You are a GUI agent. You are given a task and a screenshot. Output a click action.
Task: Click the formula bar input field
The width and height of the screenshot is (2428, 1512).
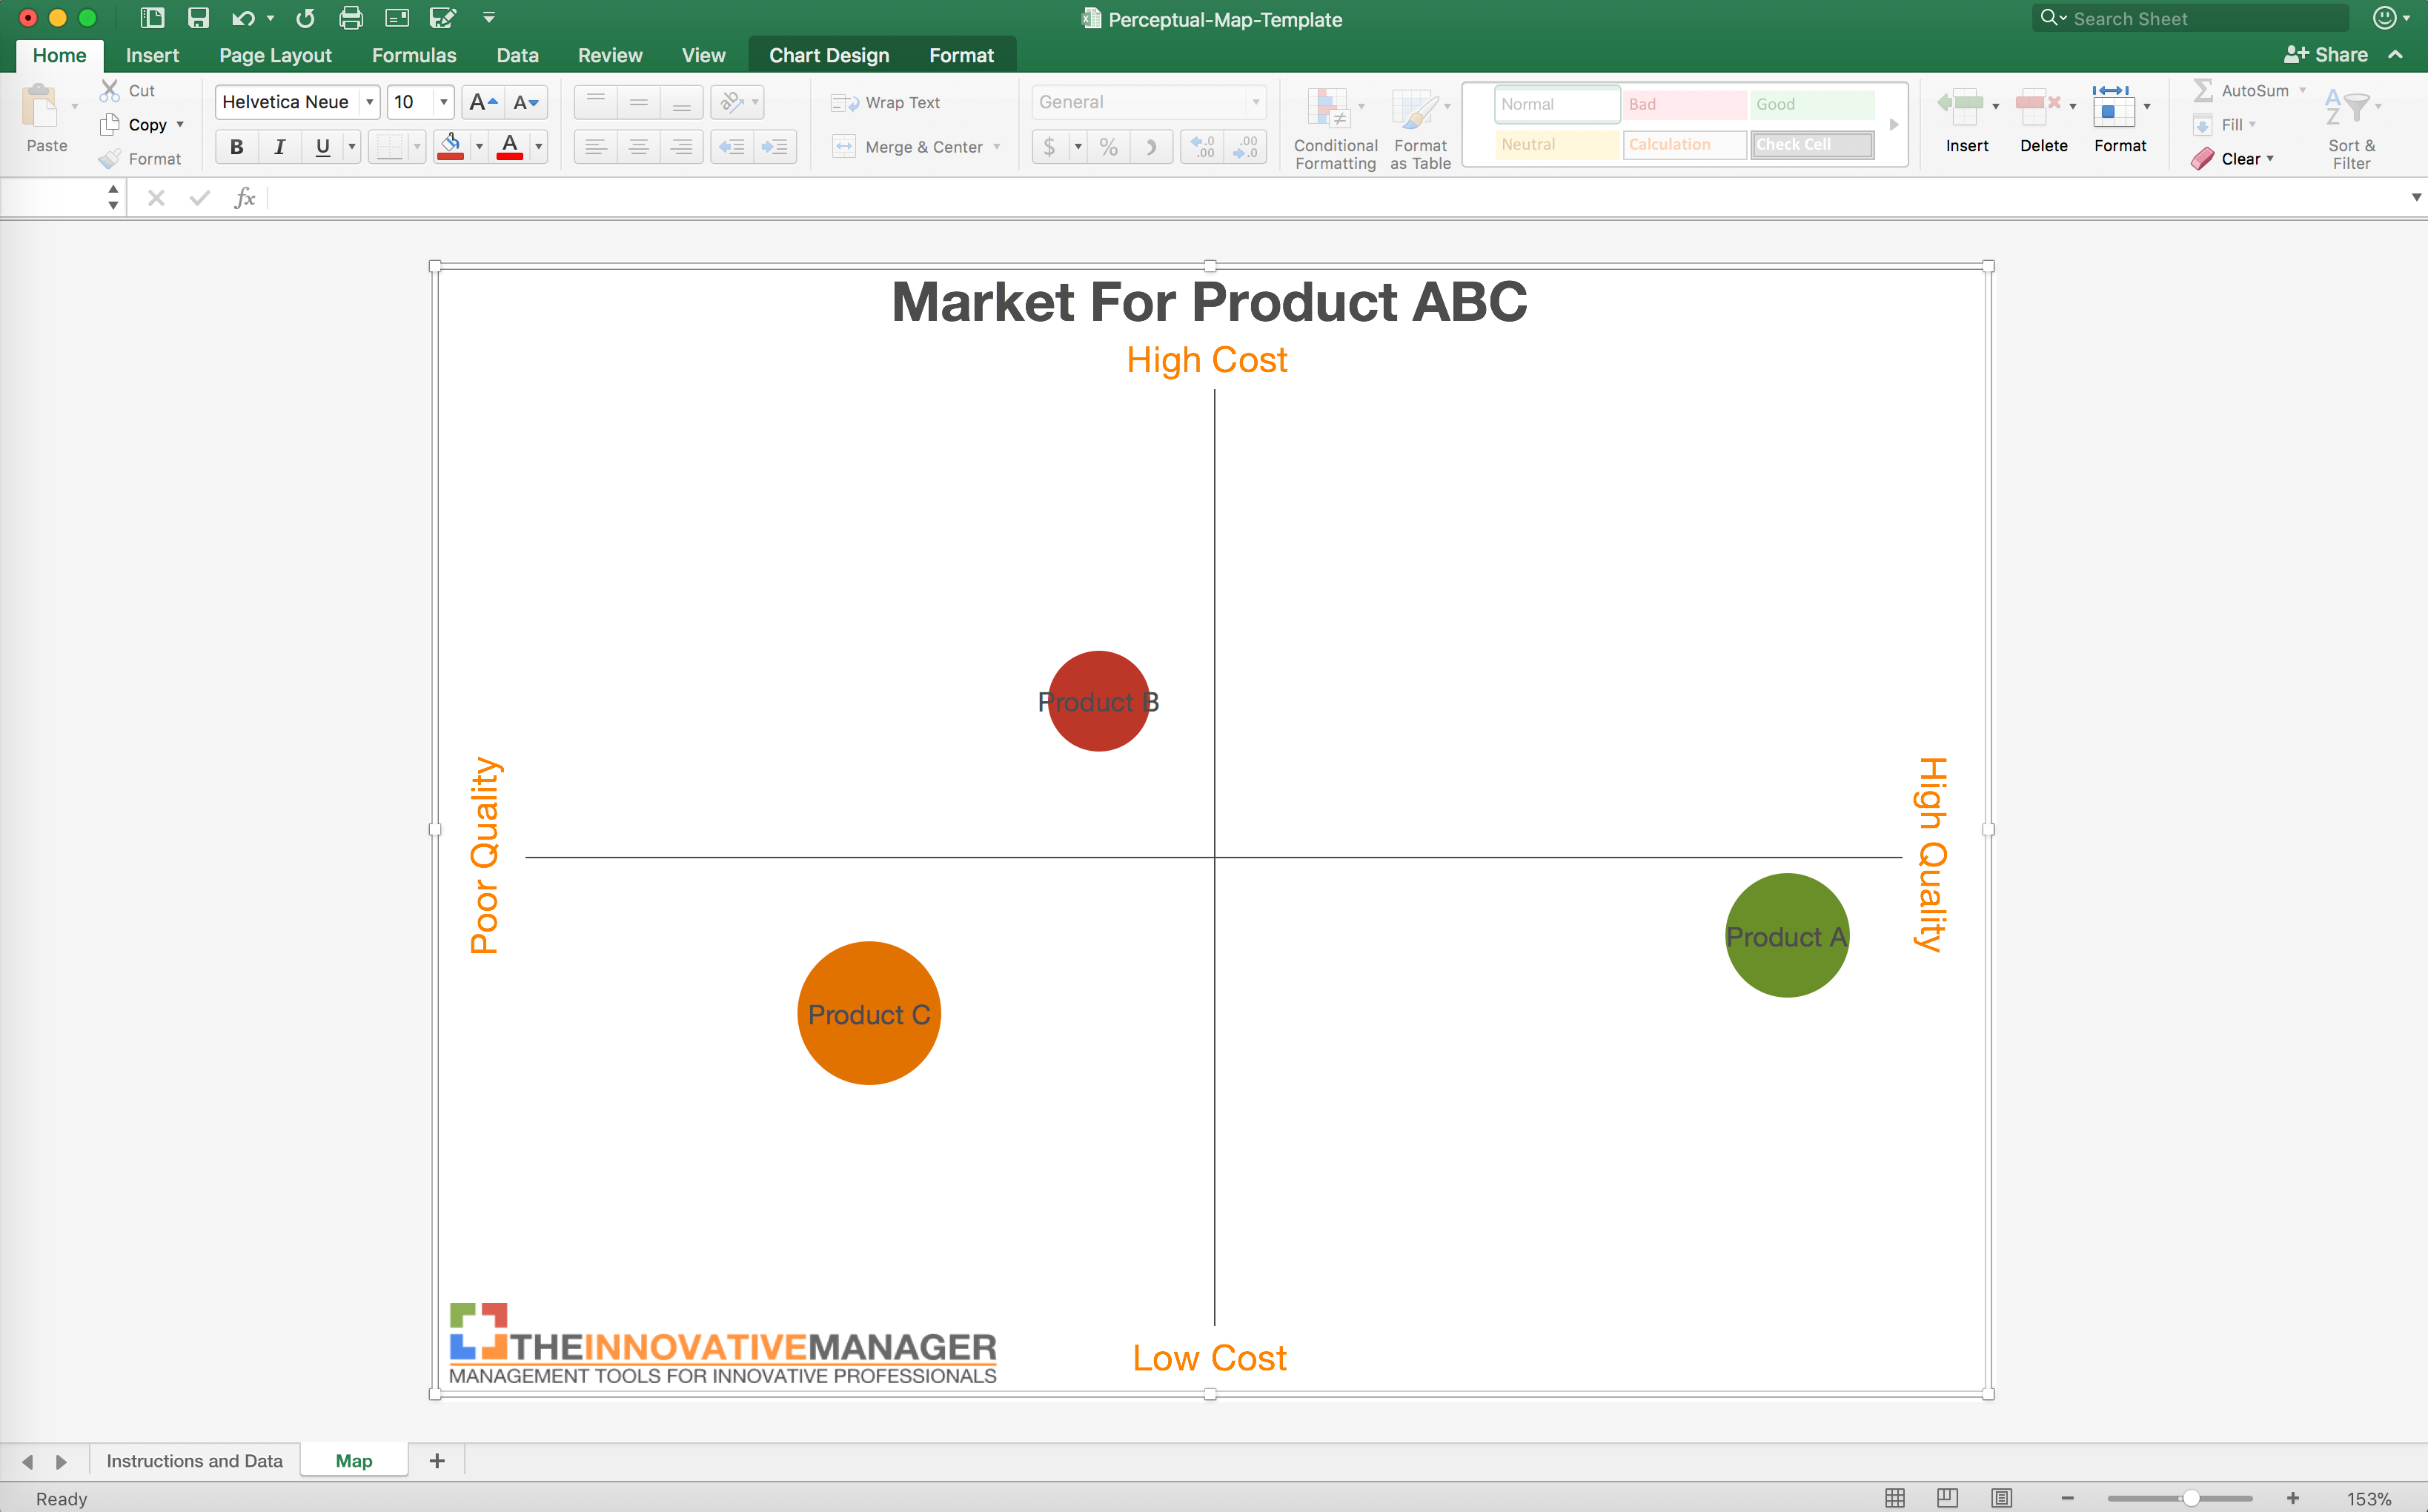[x=1324, y=197]
